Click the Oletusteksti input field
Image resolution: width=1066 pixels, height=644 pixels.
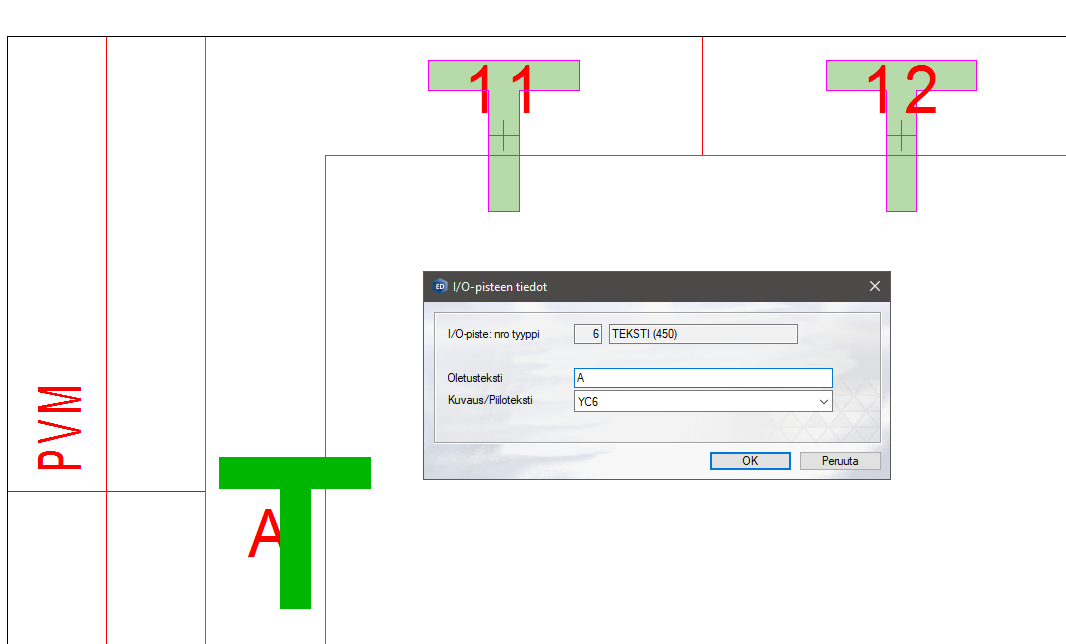click(x=703, y=378)
